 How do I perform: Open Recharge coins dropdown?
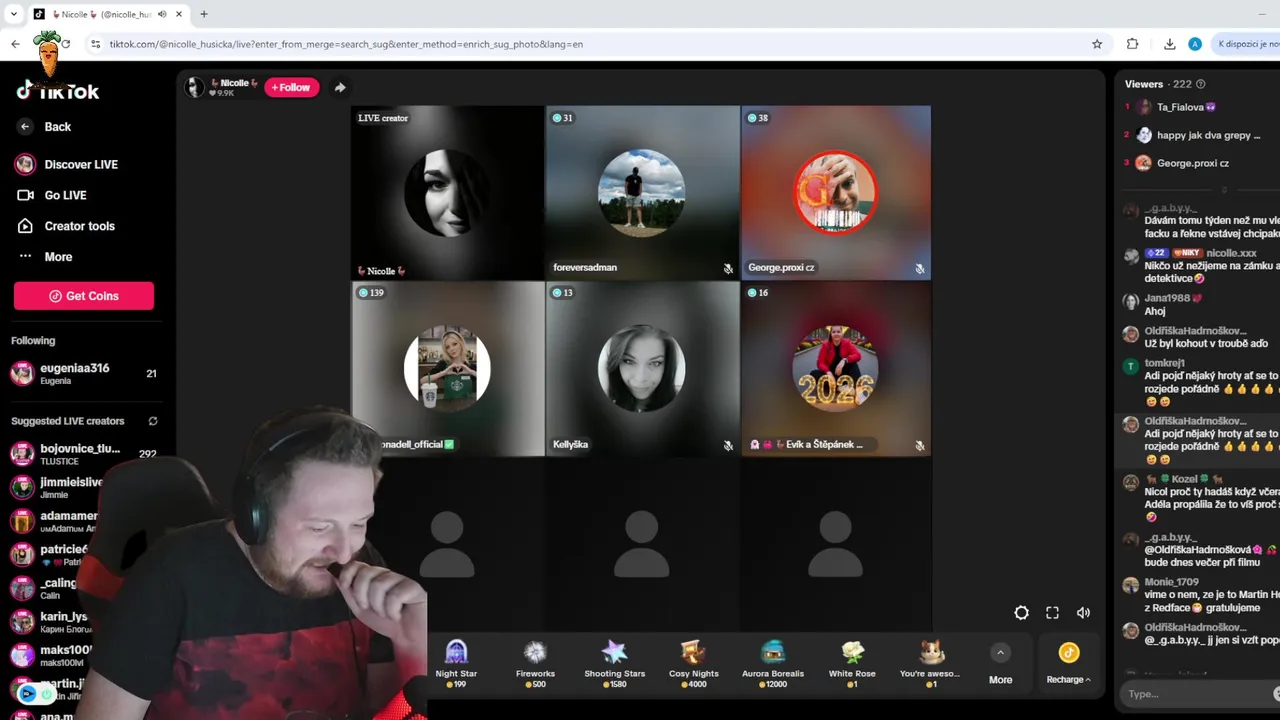1068,664
